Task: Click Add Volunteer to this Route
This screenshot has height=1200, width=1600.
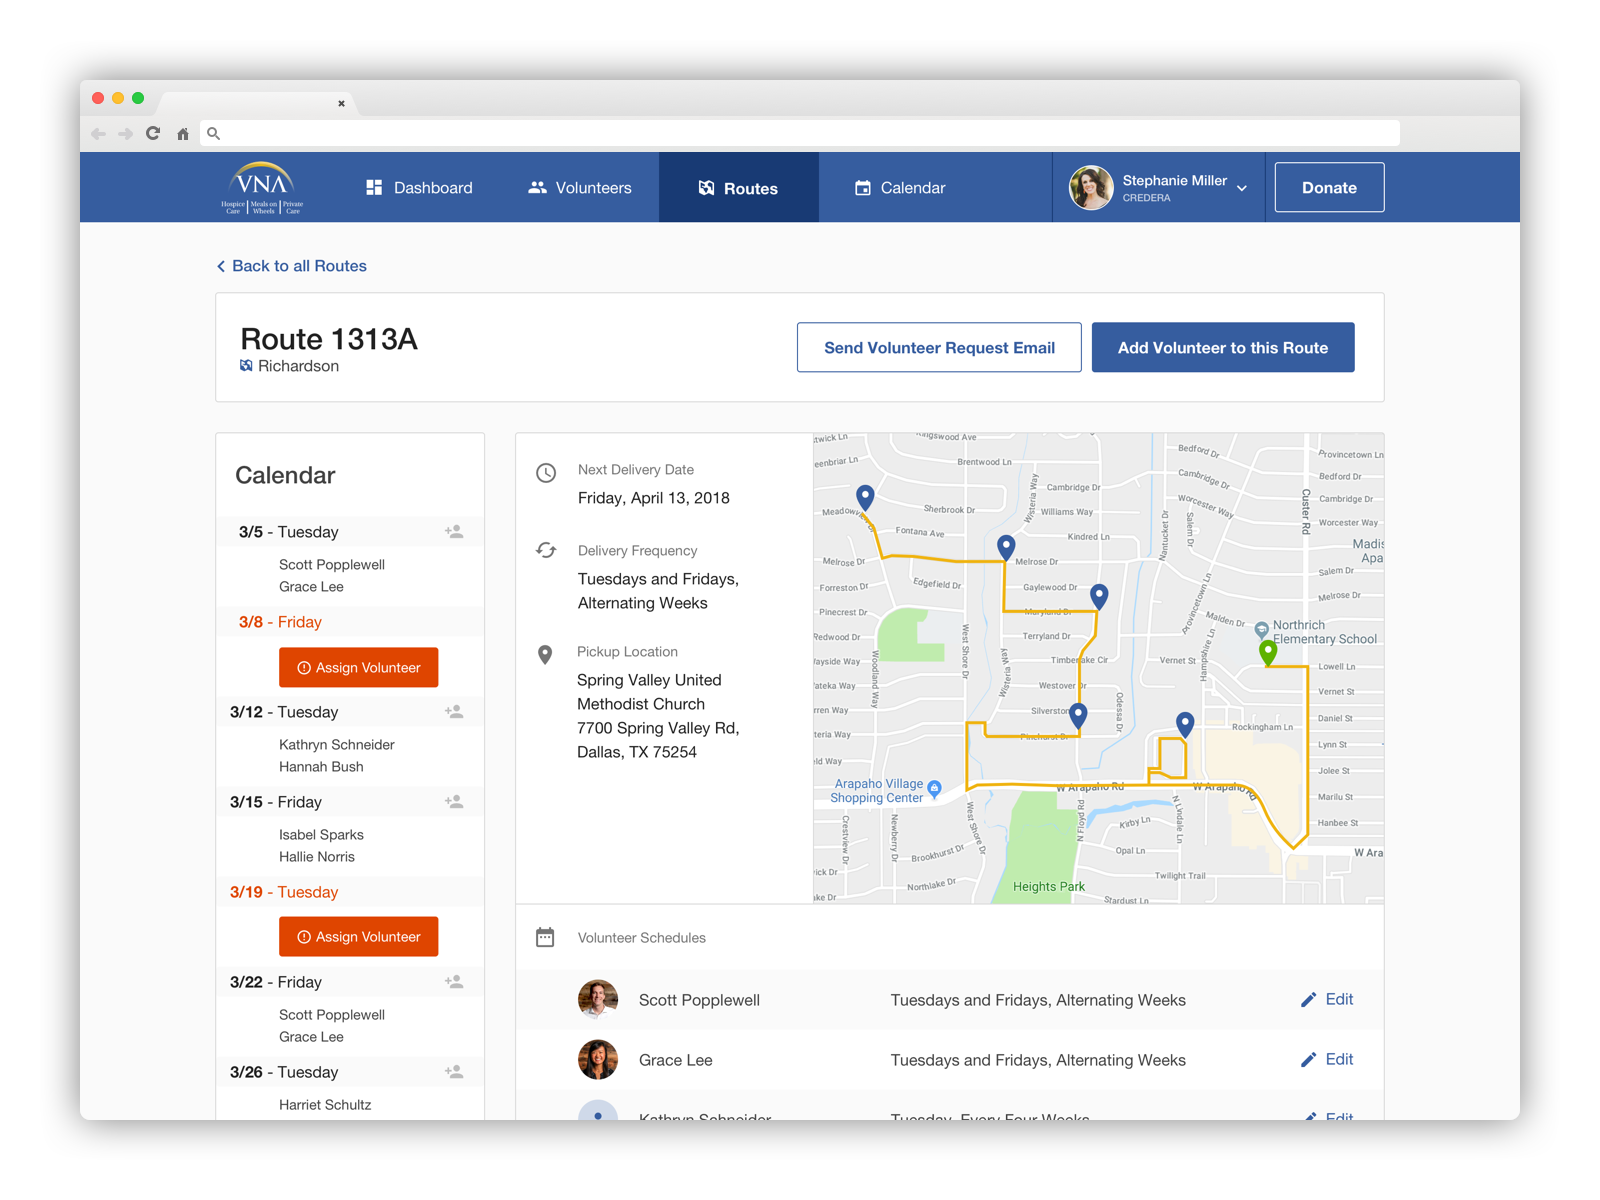Action: point(1222,348)
